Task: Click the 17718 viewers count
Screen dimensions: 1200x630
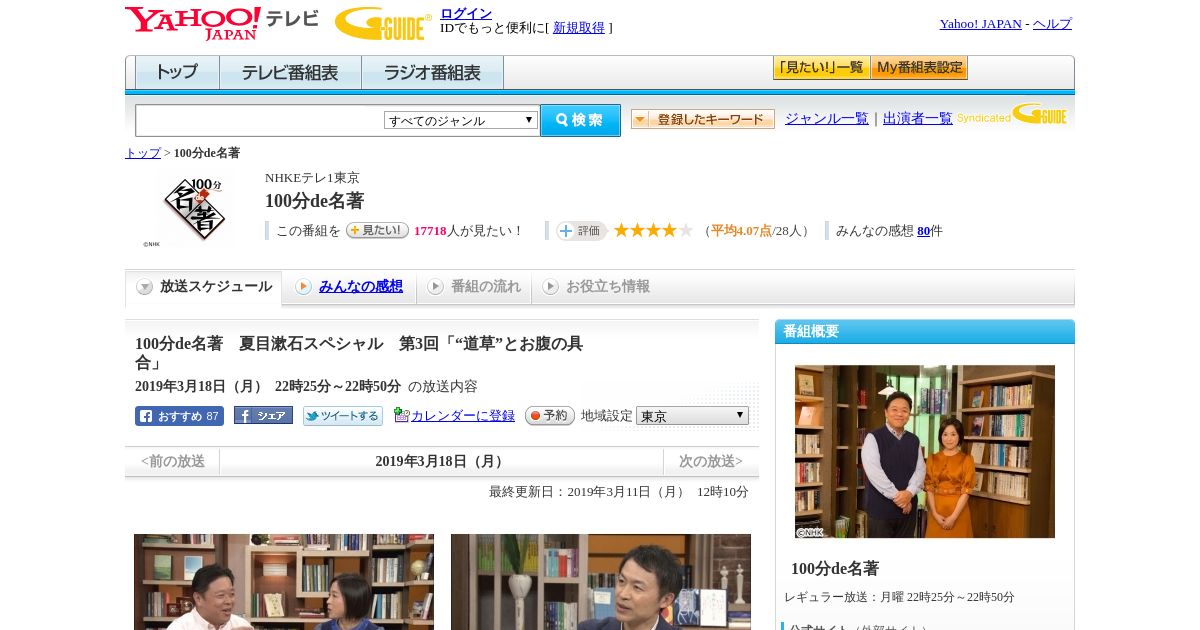Action: coord(430,231)
